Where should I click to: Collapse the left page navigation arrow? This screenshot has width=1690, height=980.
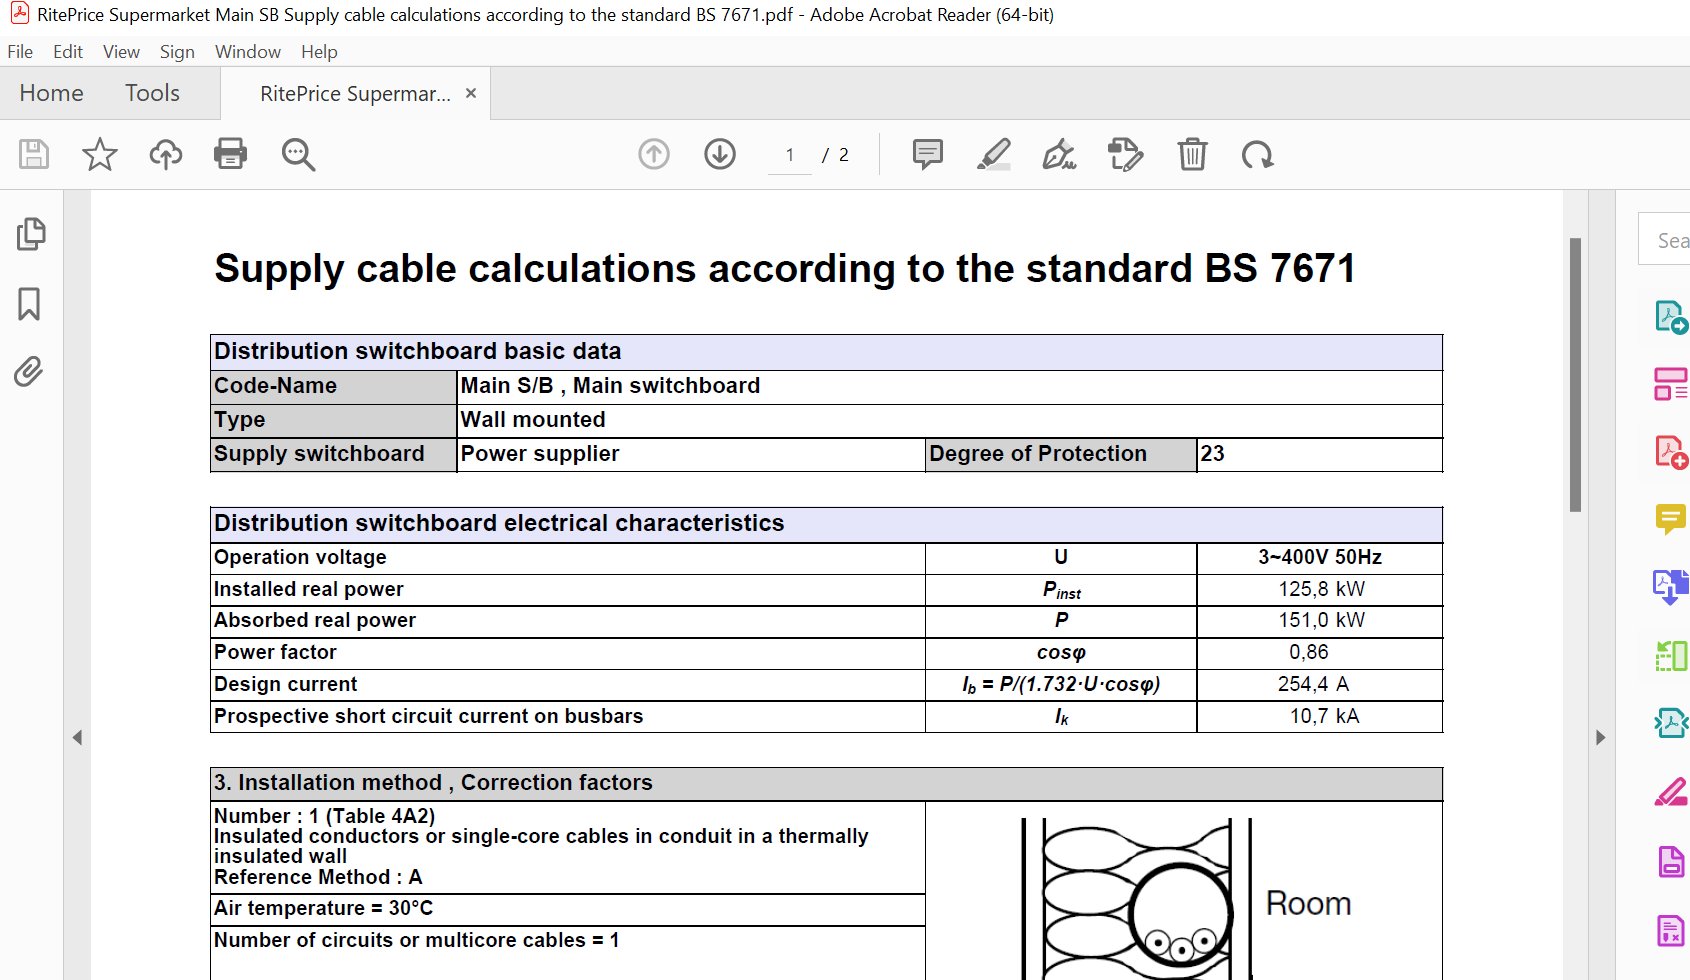(x=77, y=738)
